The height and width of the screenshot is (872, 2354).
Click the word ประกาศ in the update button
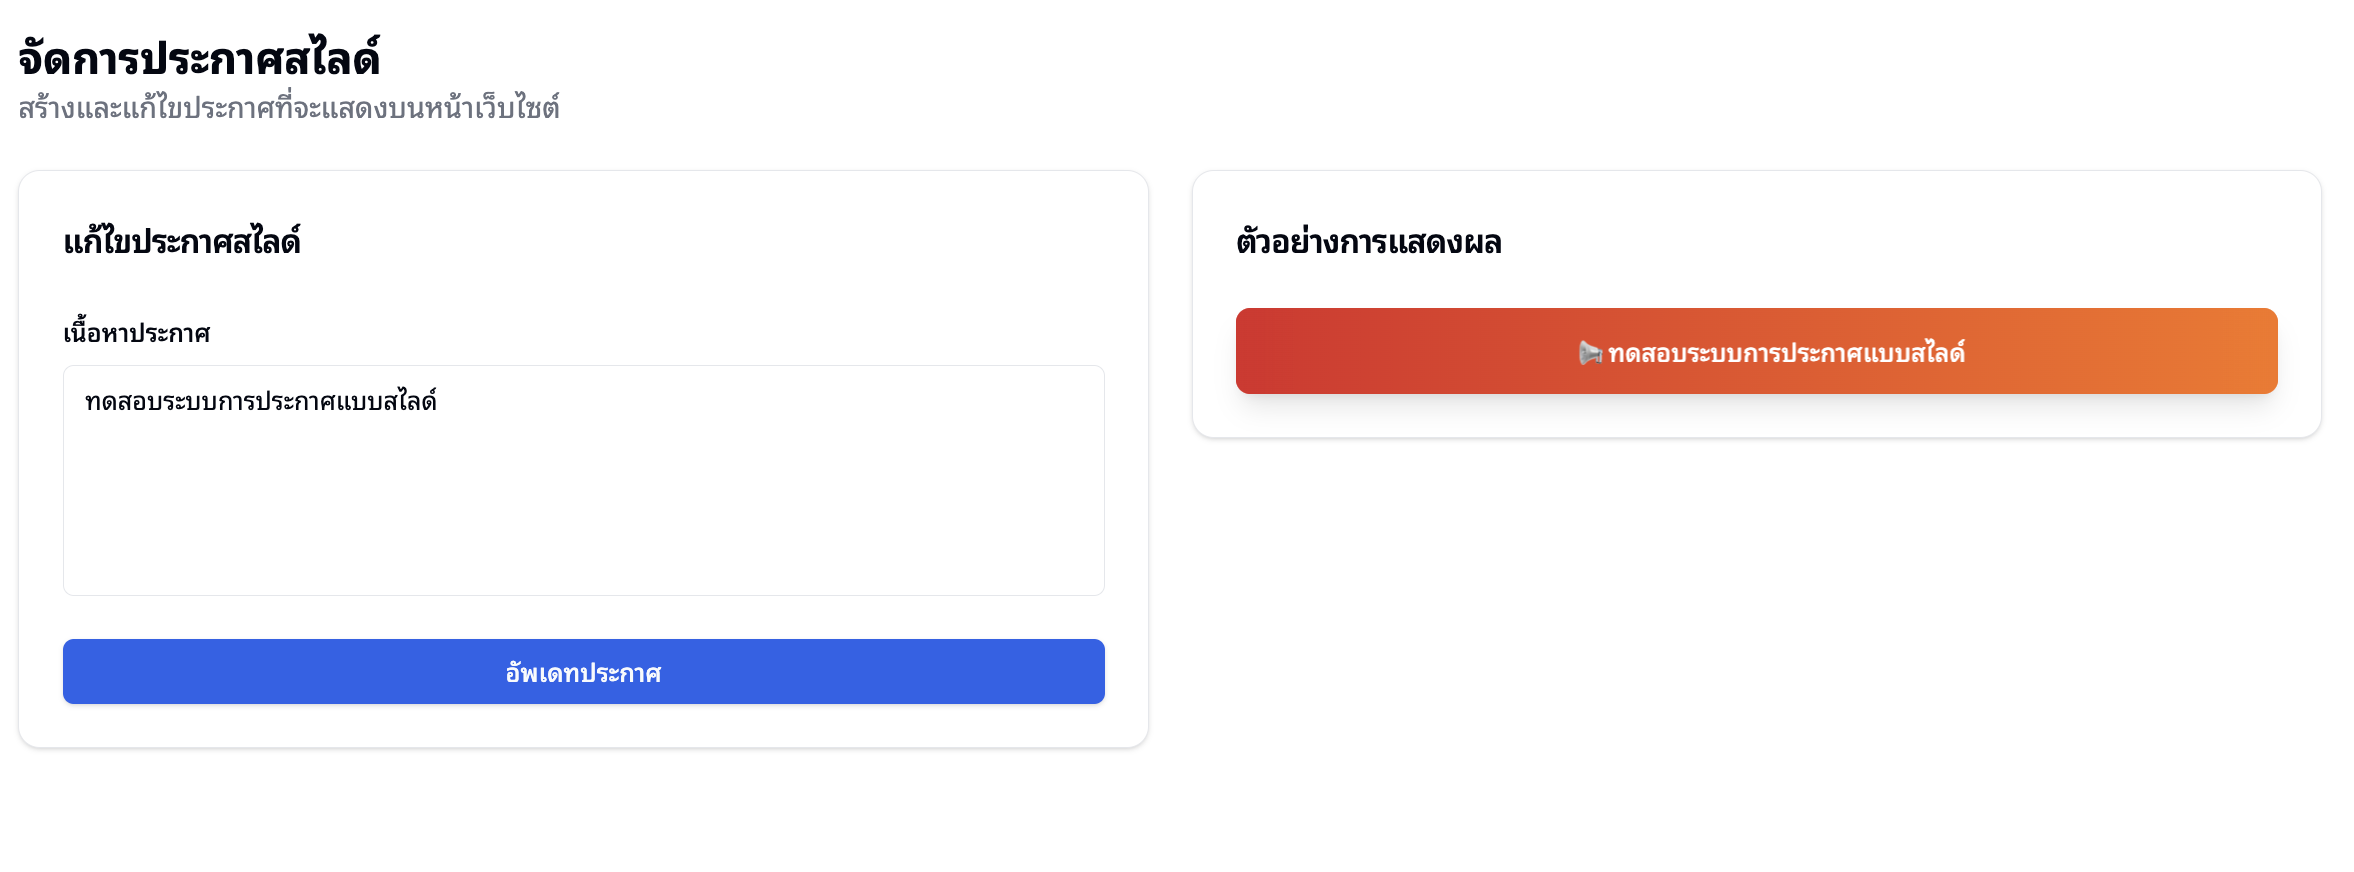coord(622,673)
